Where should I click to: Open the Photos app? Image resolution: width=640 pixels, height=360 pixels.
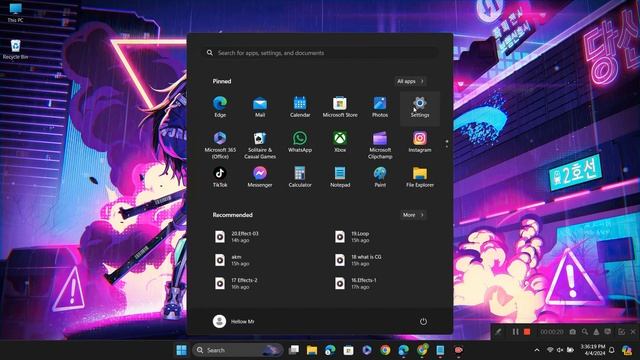point(380,107)
